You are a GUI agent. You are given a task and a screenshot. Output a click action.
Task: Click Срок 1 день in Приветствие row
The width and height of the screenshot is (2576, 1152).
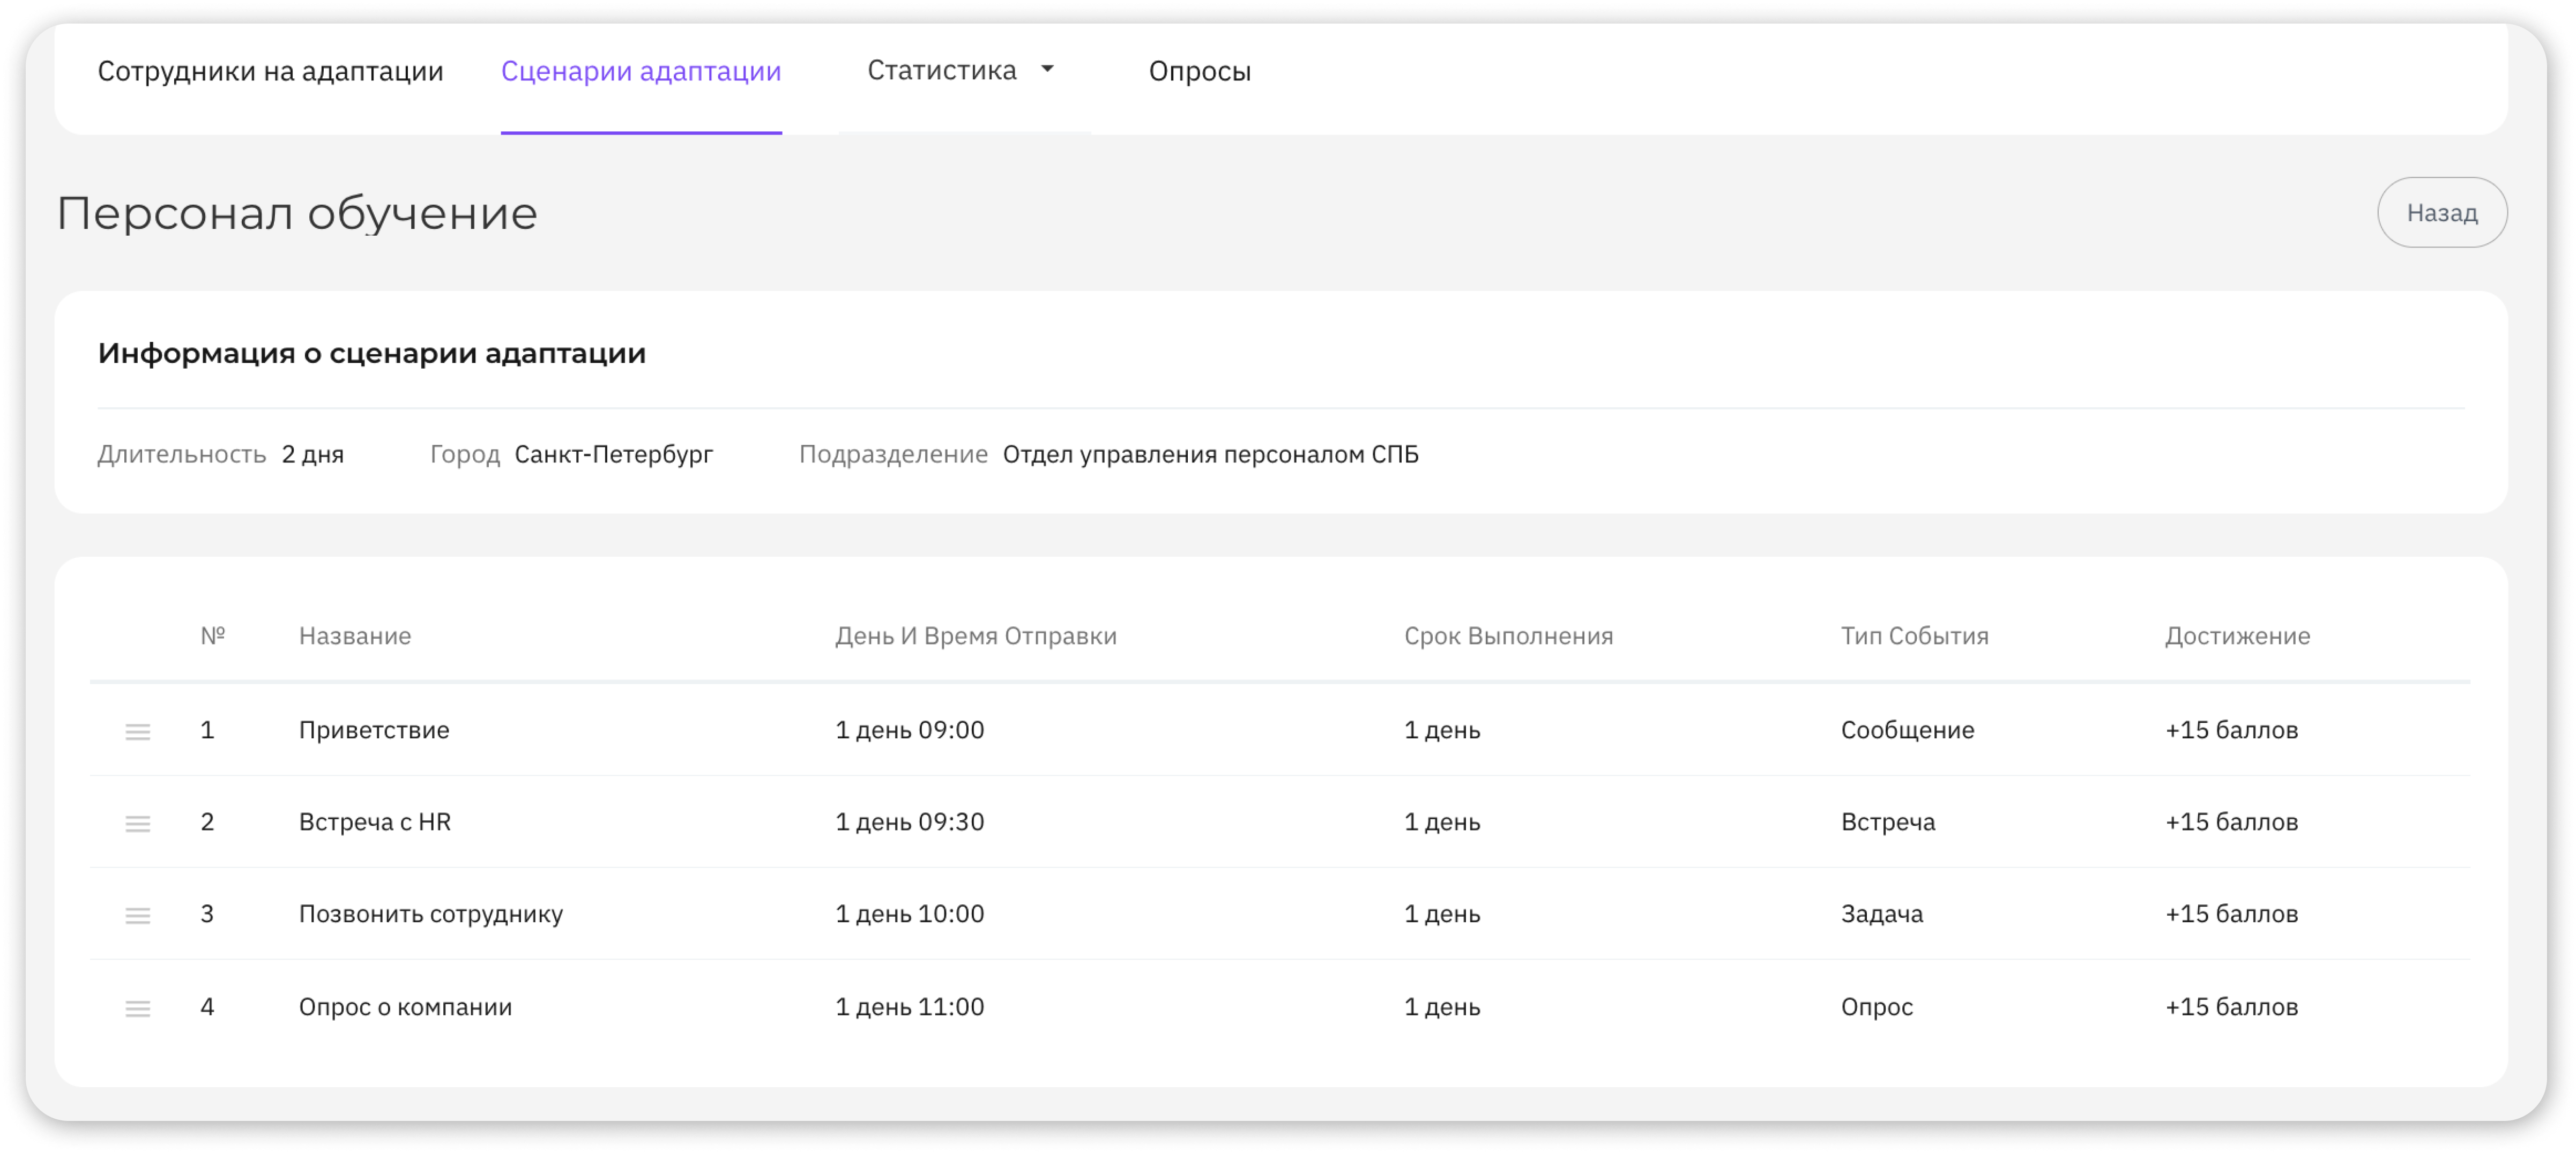pos(1441,730)
